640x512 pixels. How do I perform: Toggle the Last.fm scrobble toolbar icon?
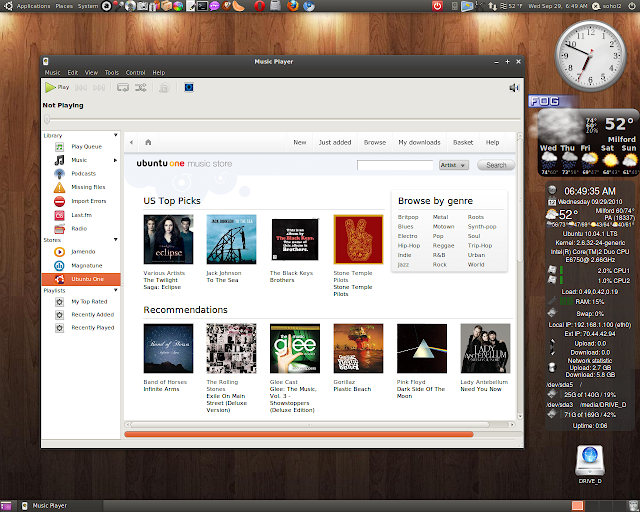(164, 87)
